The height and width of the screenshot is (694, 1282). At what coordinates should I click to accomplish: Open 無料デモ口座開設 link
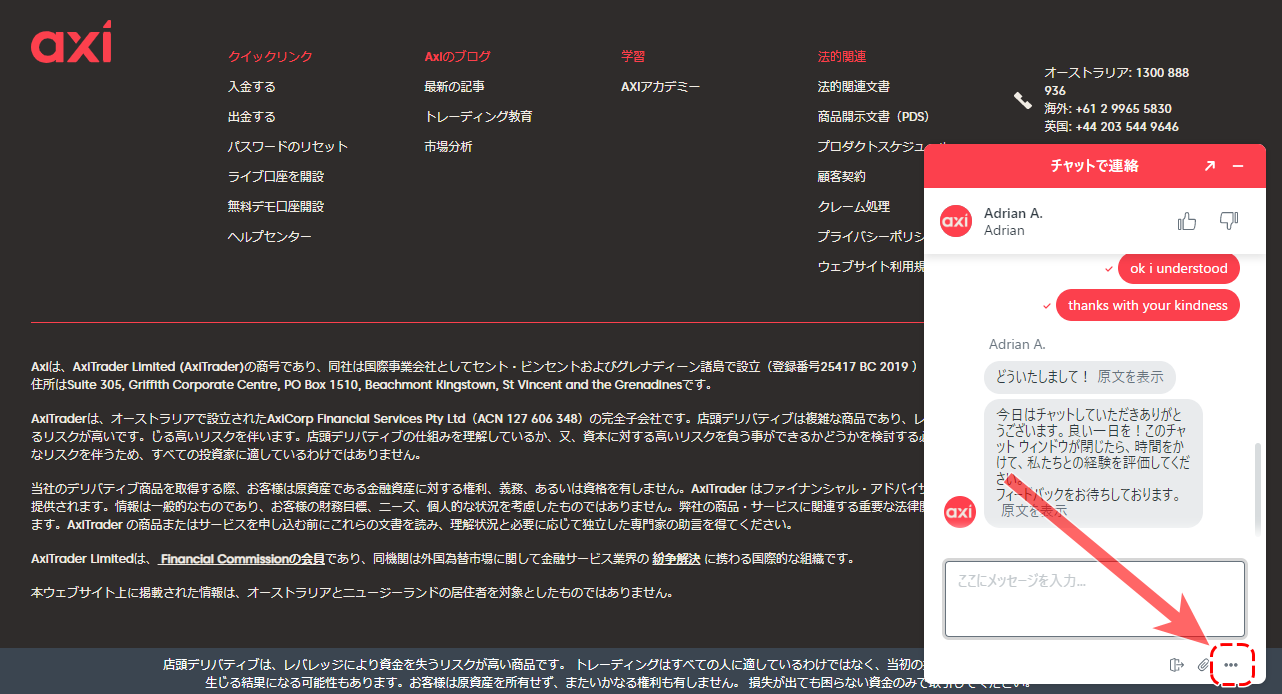point(276,207)
